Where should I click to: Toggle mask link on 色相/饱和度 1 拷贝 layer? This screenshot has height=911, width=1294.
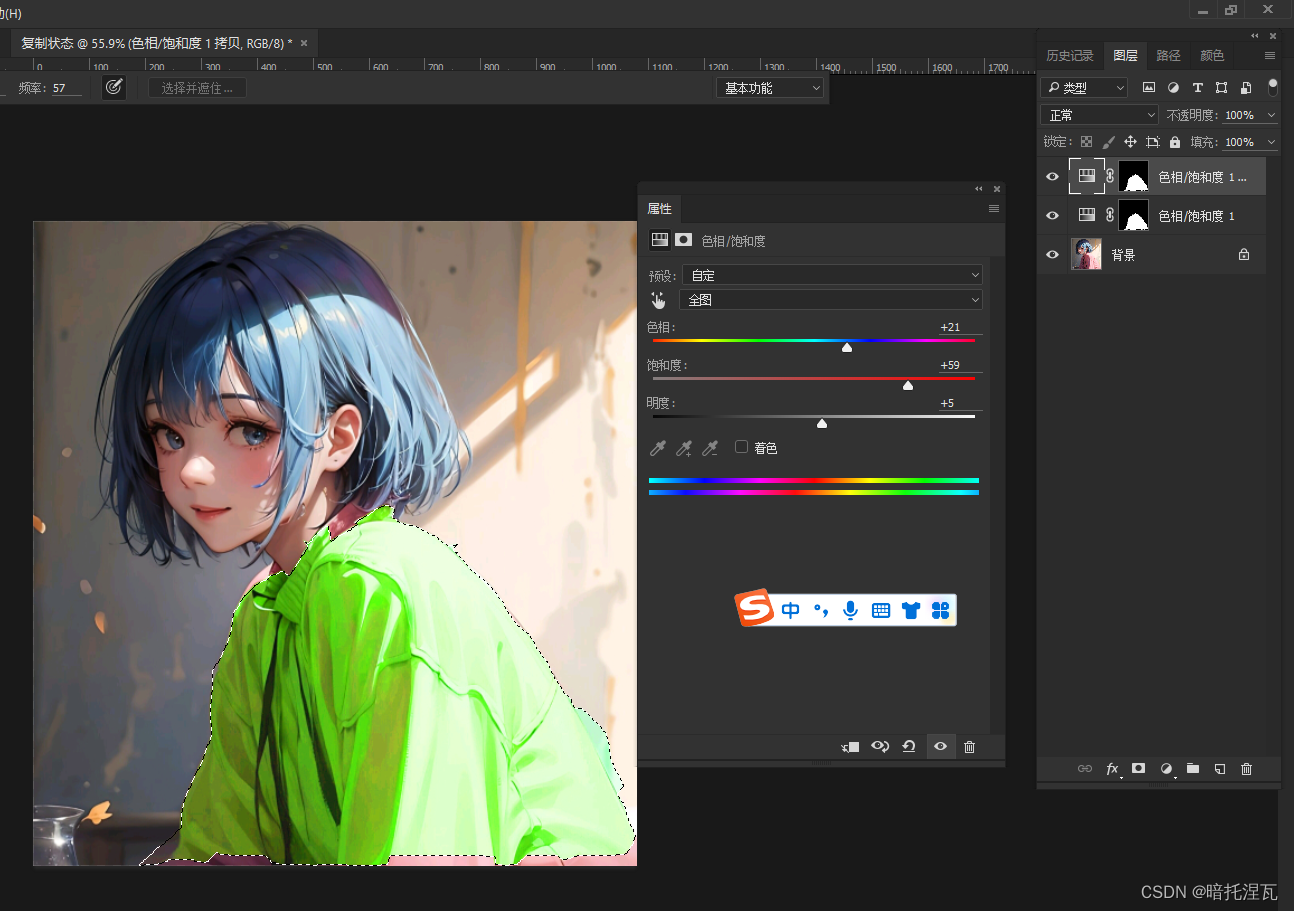tap(1110, 177)
